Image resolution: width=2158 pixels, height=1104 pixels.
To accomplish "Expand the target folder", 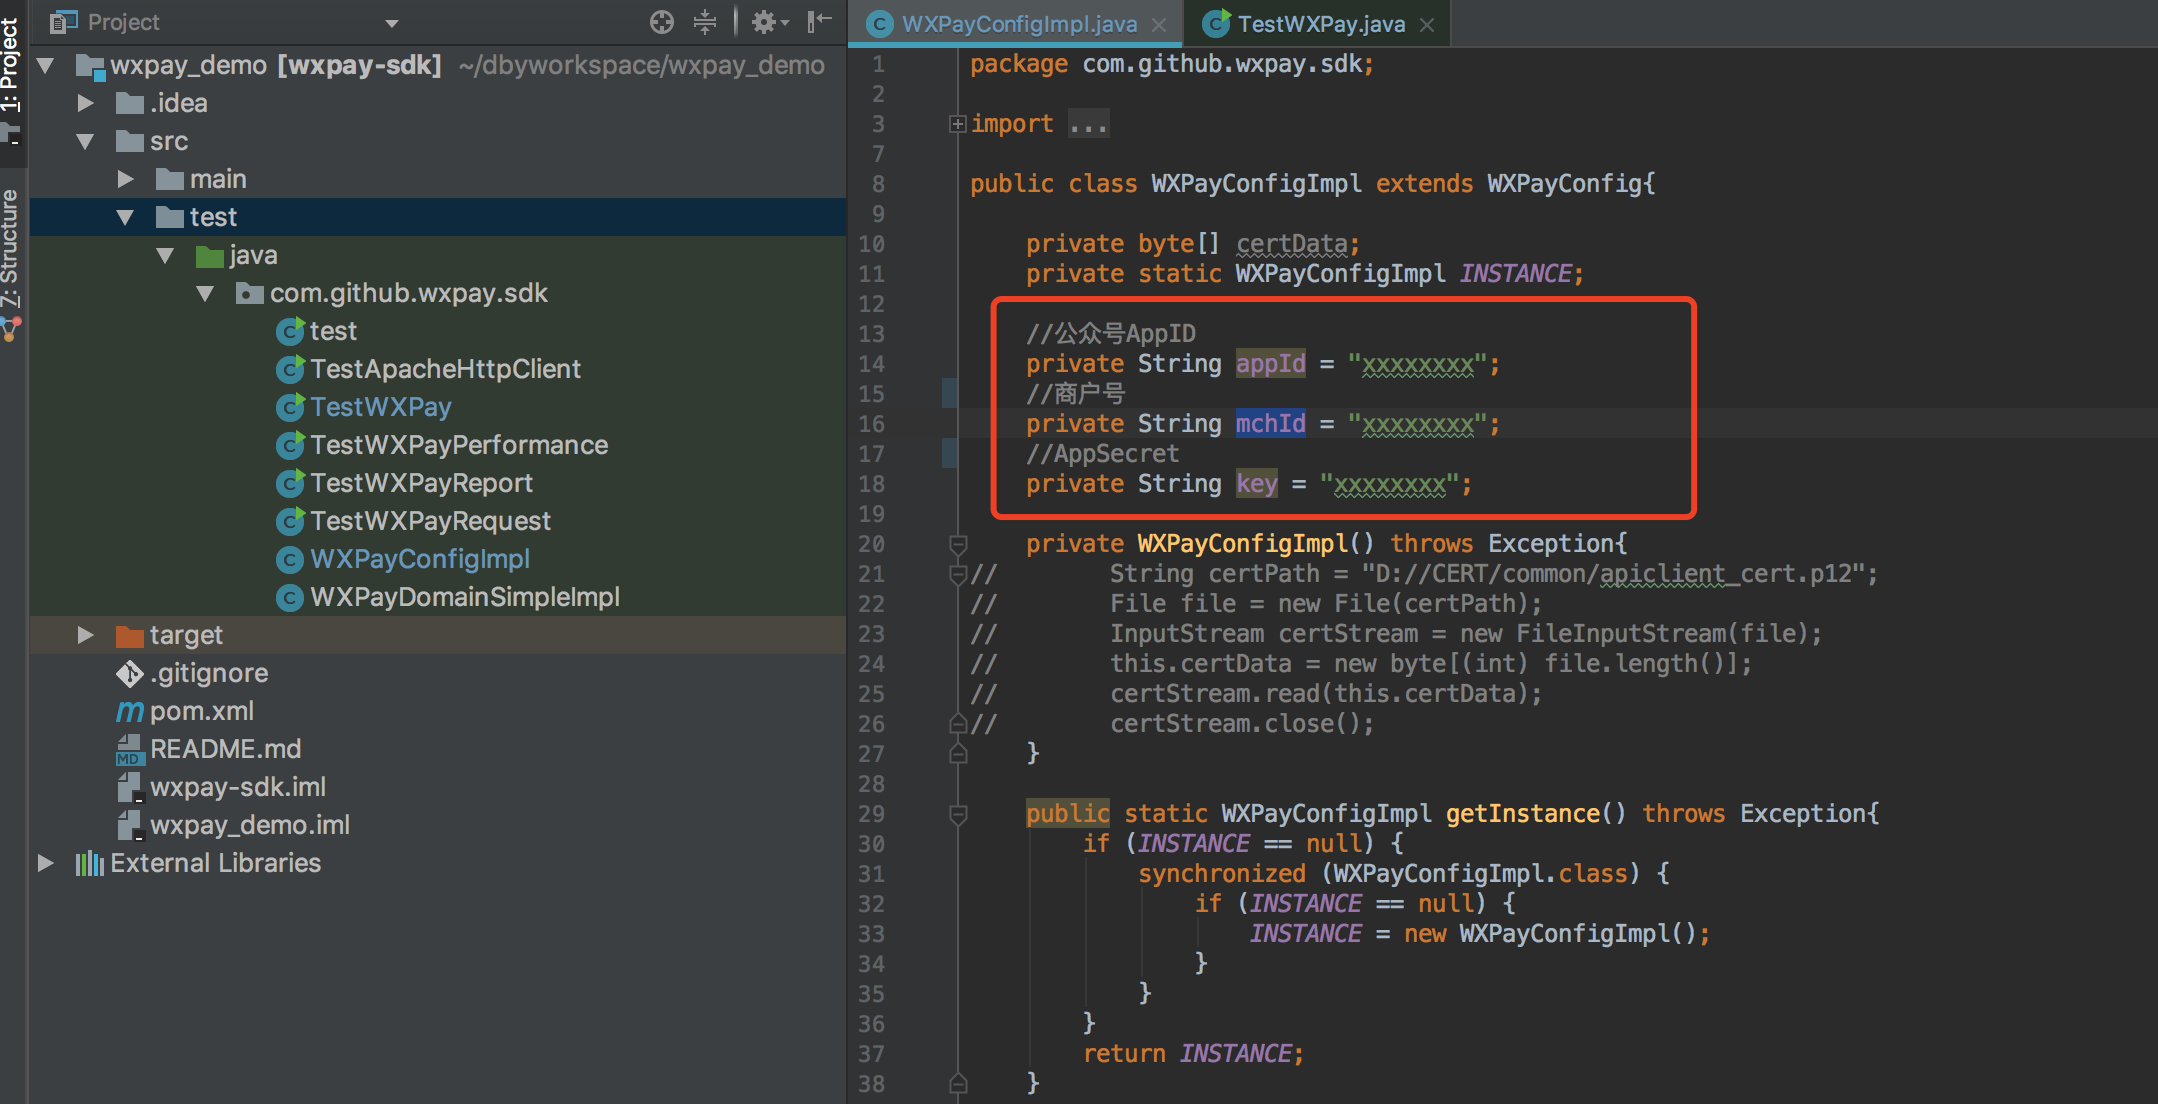I will (x=86, y=635).
